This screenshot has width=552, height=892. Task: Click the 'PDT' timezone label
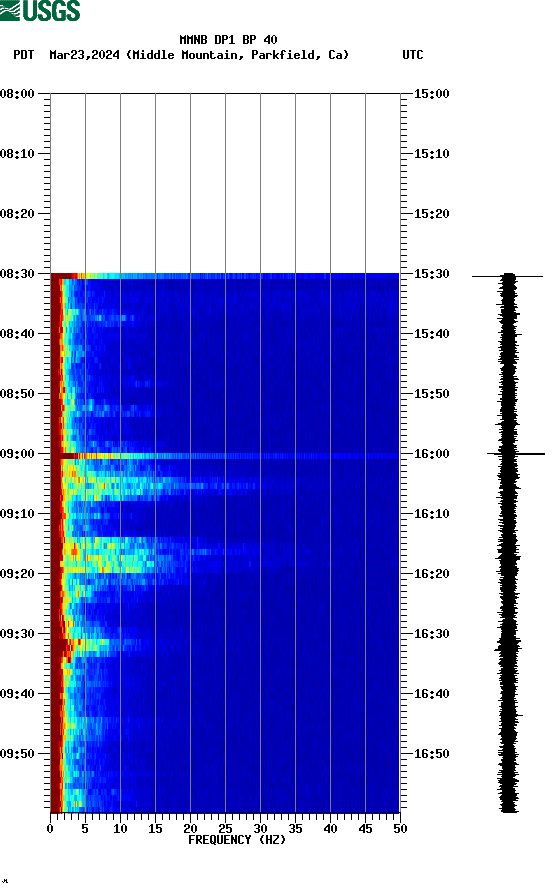24,55
